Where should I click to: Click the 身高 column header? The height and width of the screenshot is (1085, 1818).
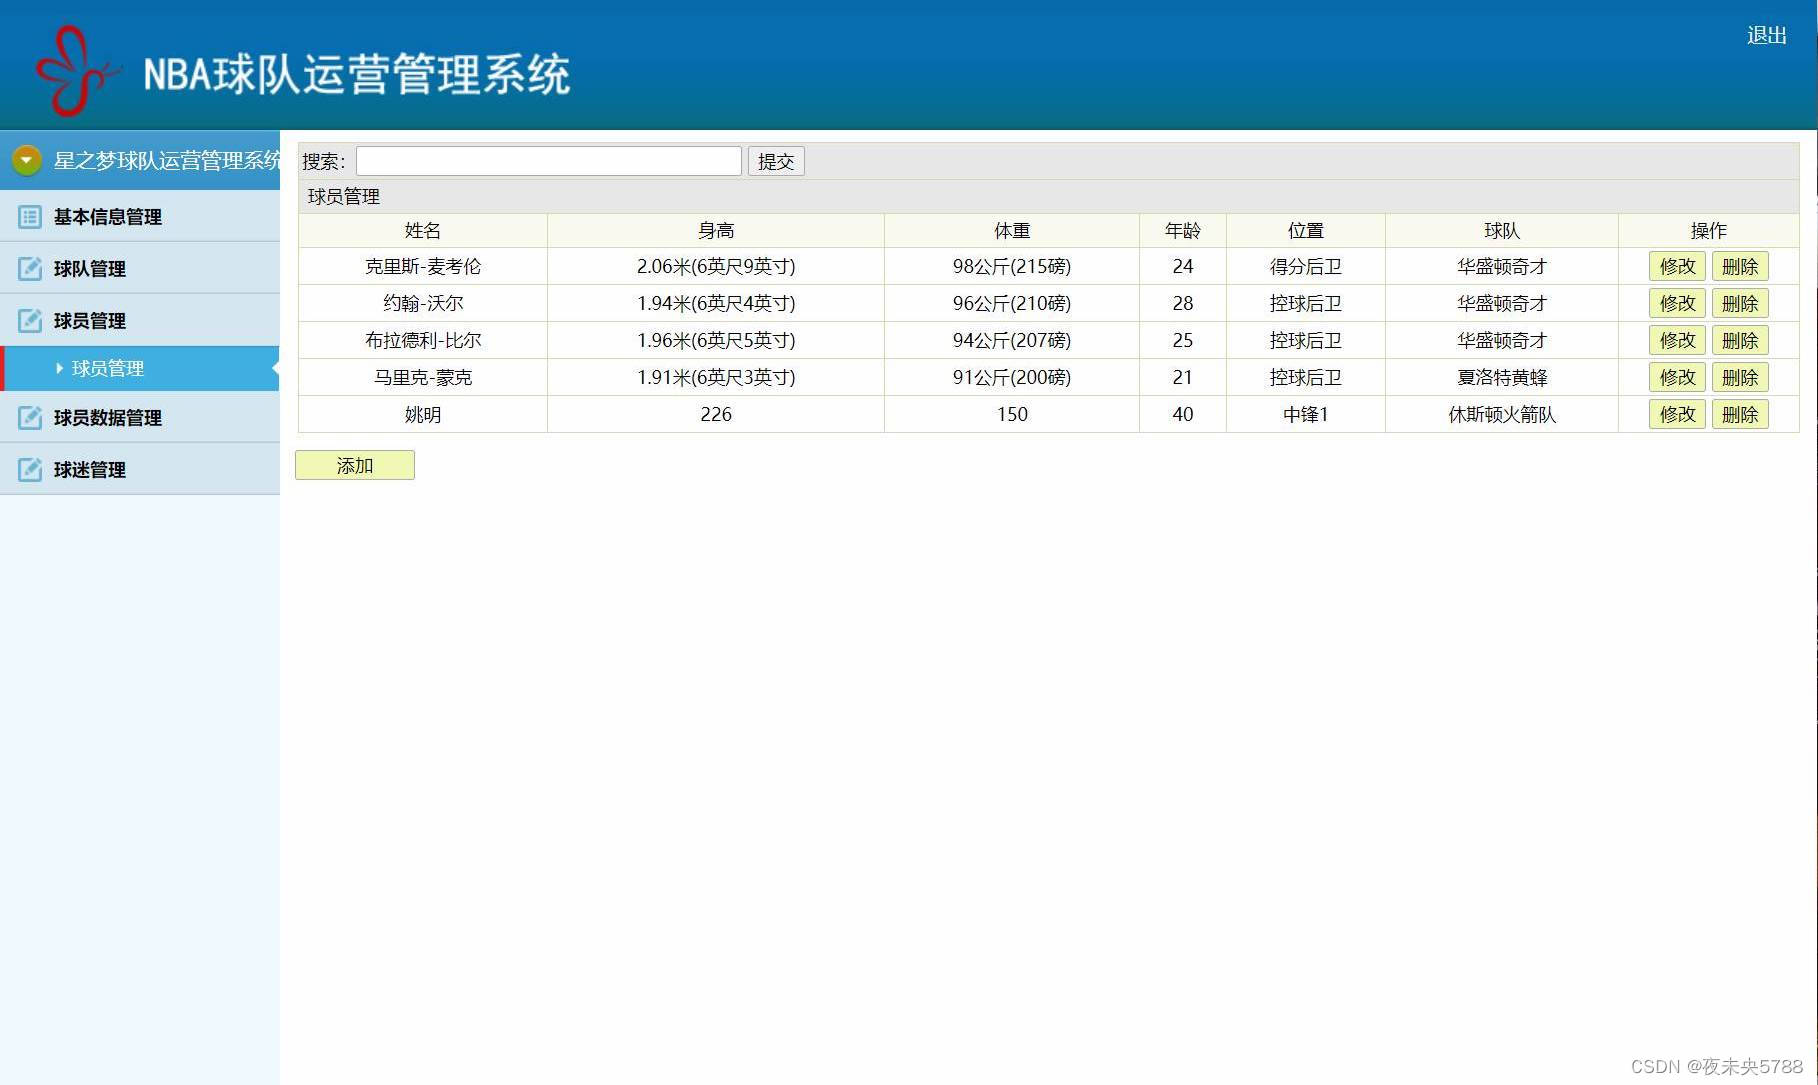pos(716,231)
